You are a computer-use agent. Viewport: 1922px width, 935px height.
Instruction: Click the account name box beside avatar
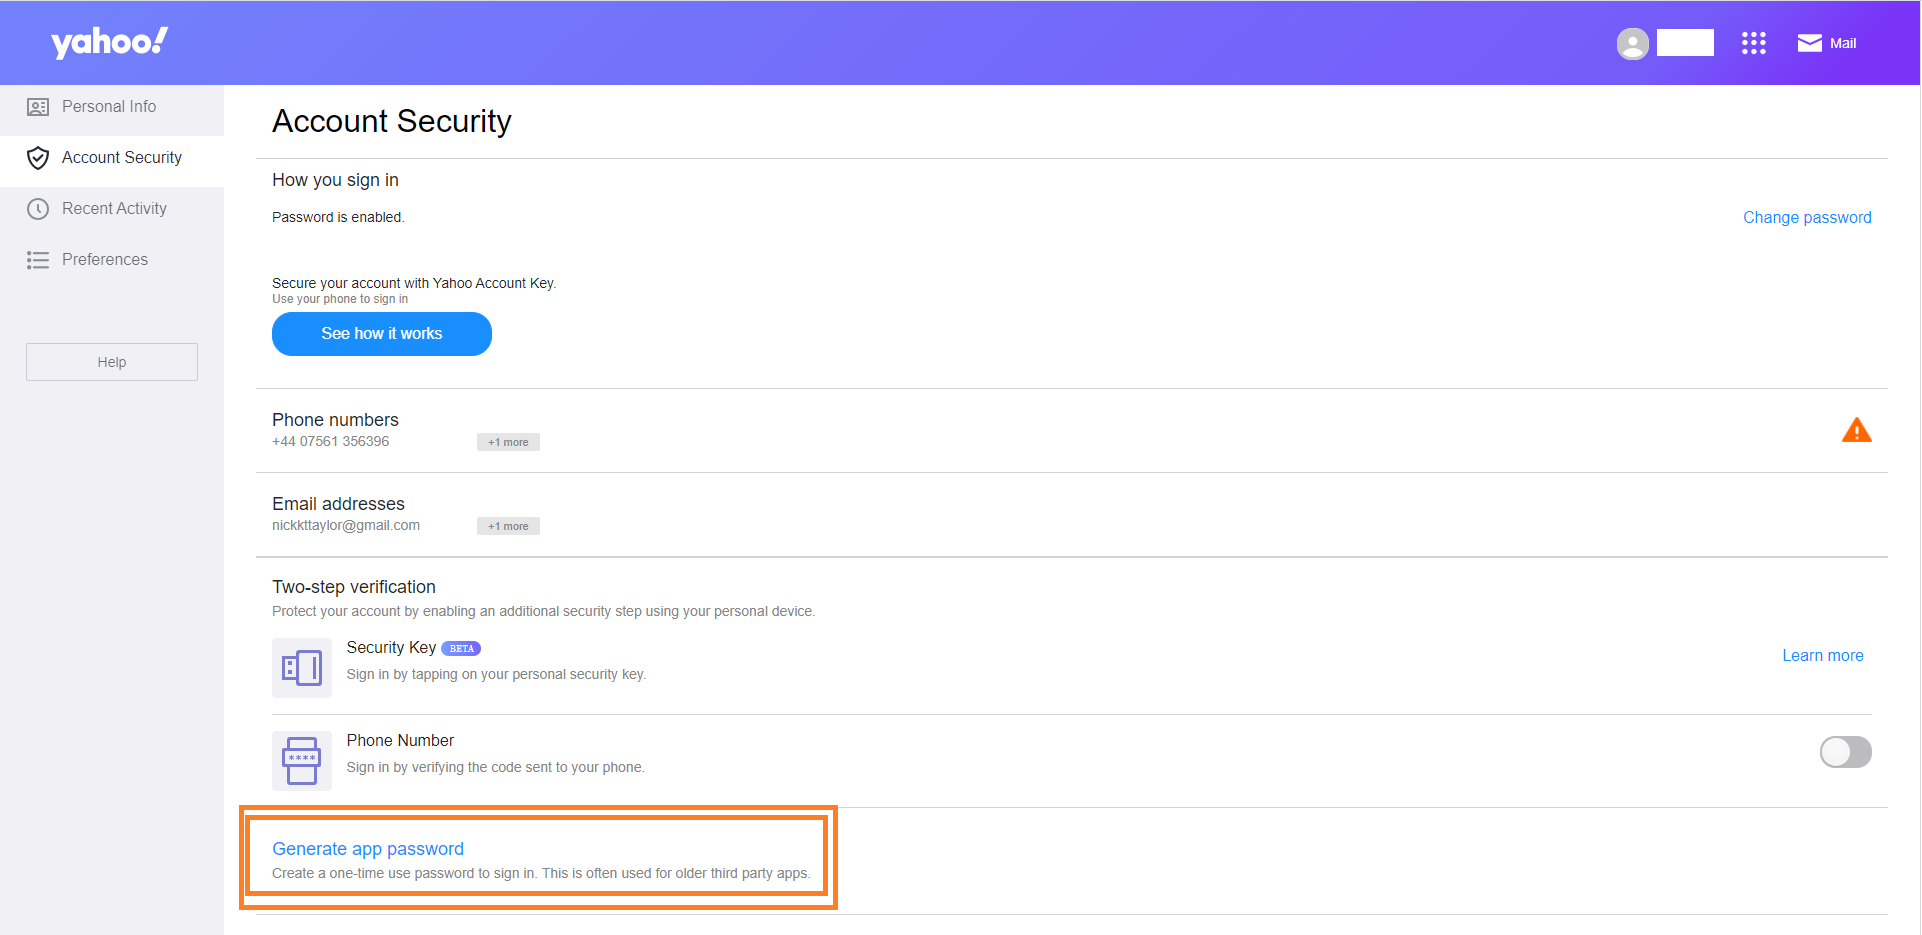[1685, 43]
